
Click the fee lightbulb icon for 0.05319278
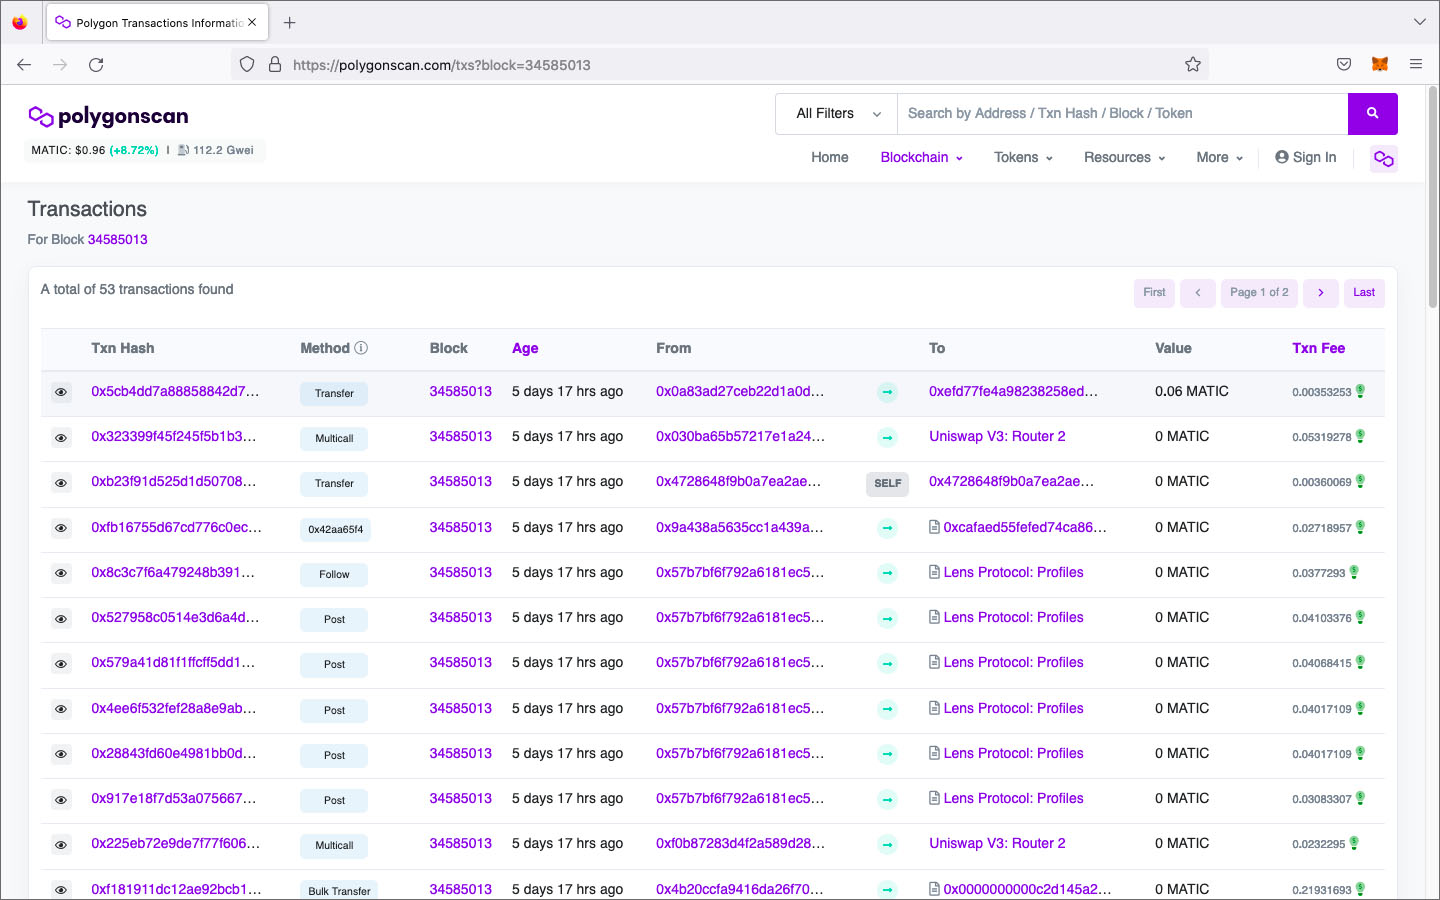(x=1360, y=436)
